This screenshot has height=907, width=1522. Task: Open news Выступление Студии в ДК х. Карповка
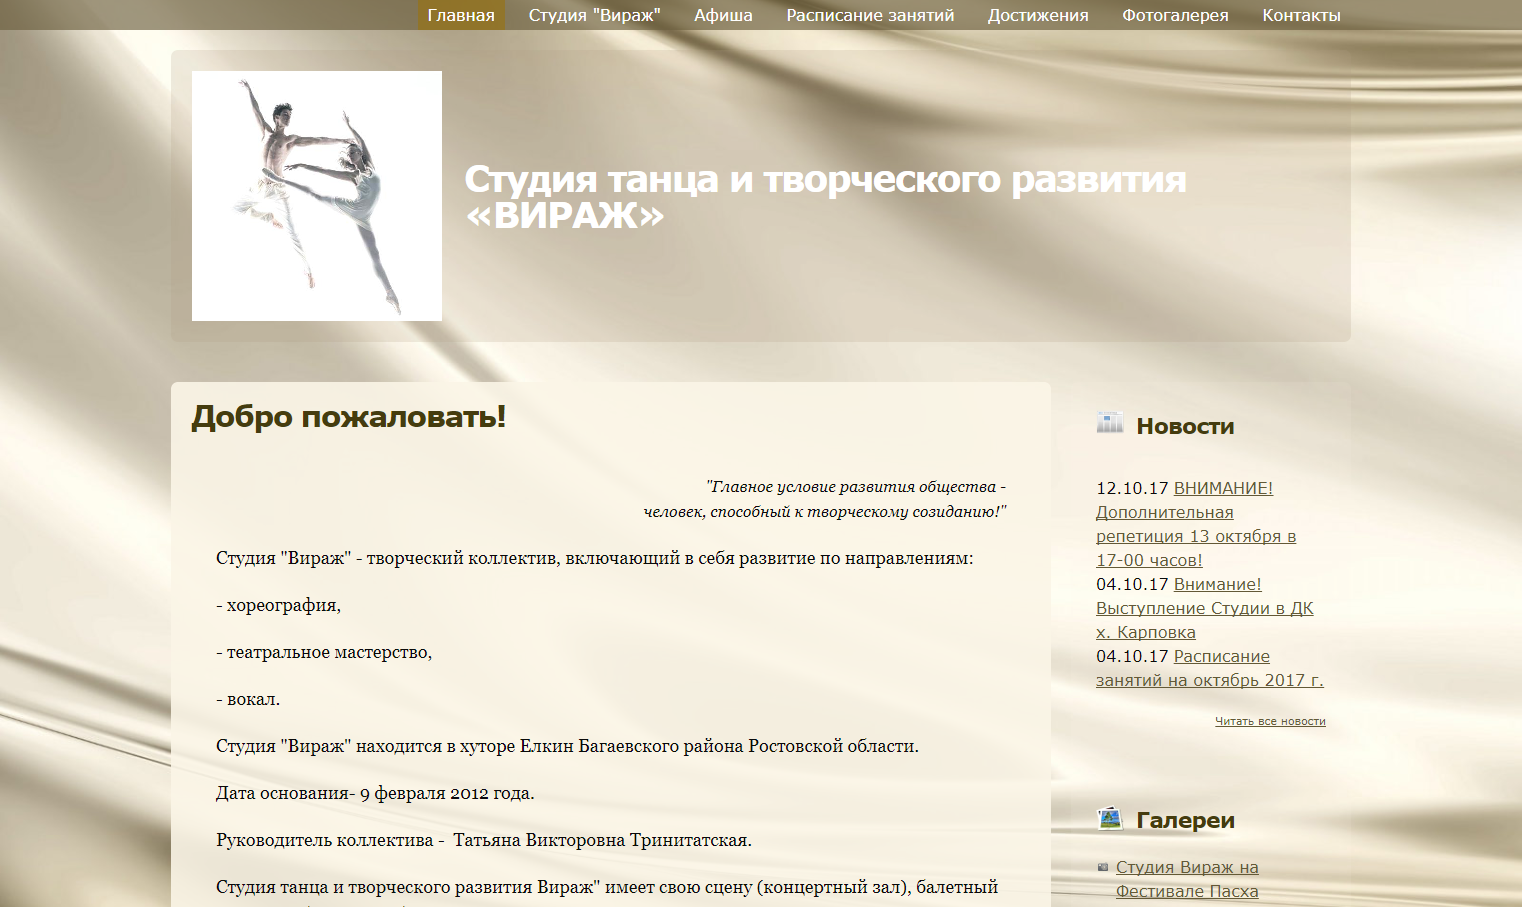(1204, 608)
